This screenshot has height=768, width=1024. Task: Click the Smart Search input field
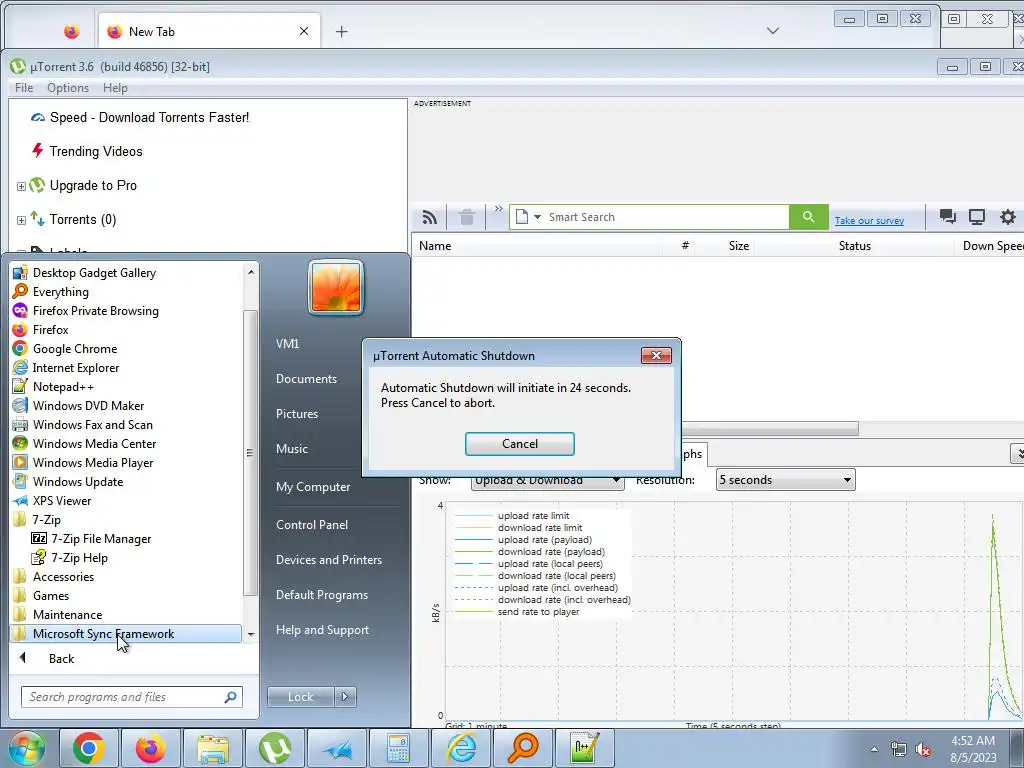666,217
